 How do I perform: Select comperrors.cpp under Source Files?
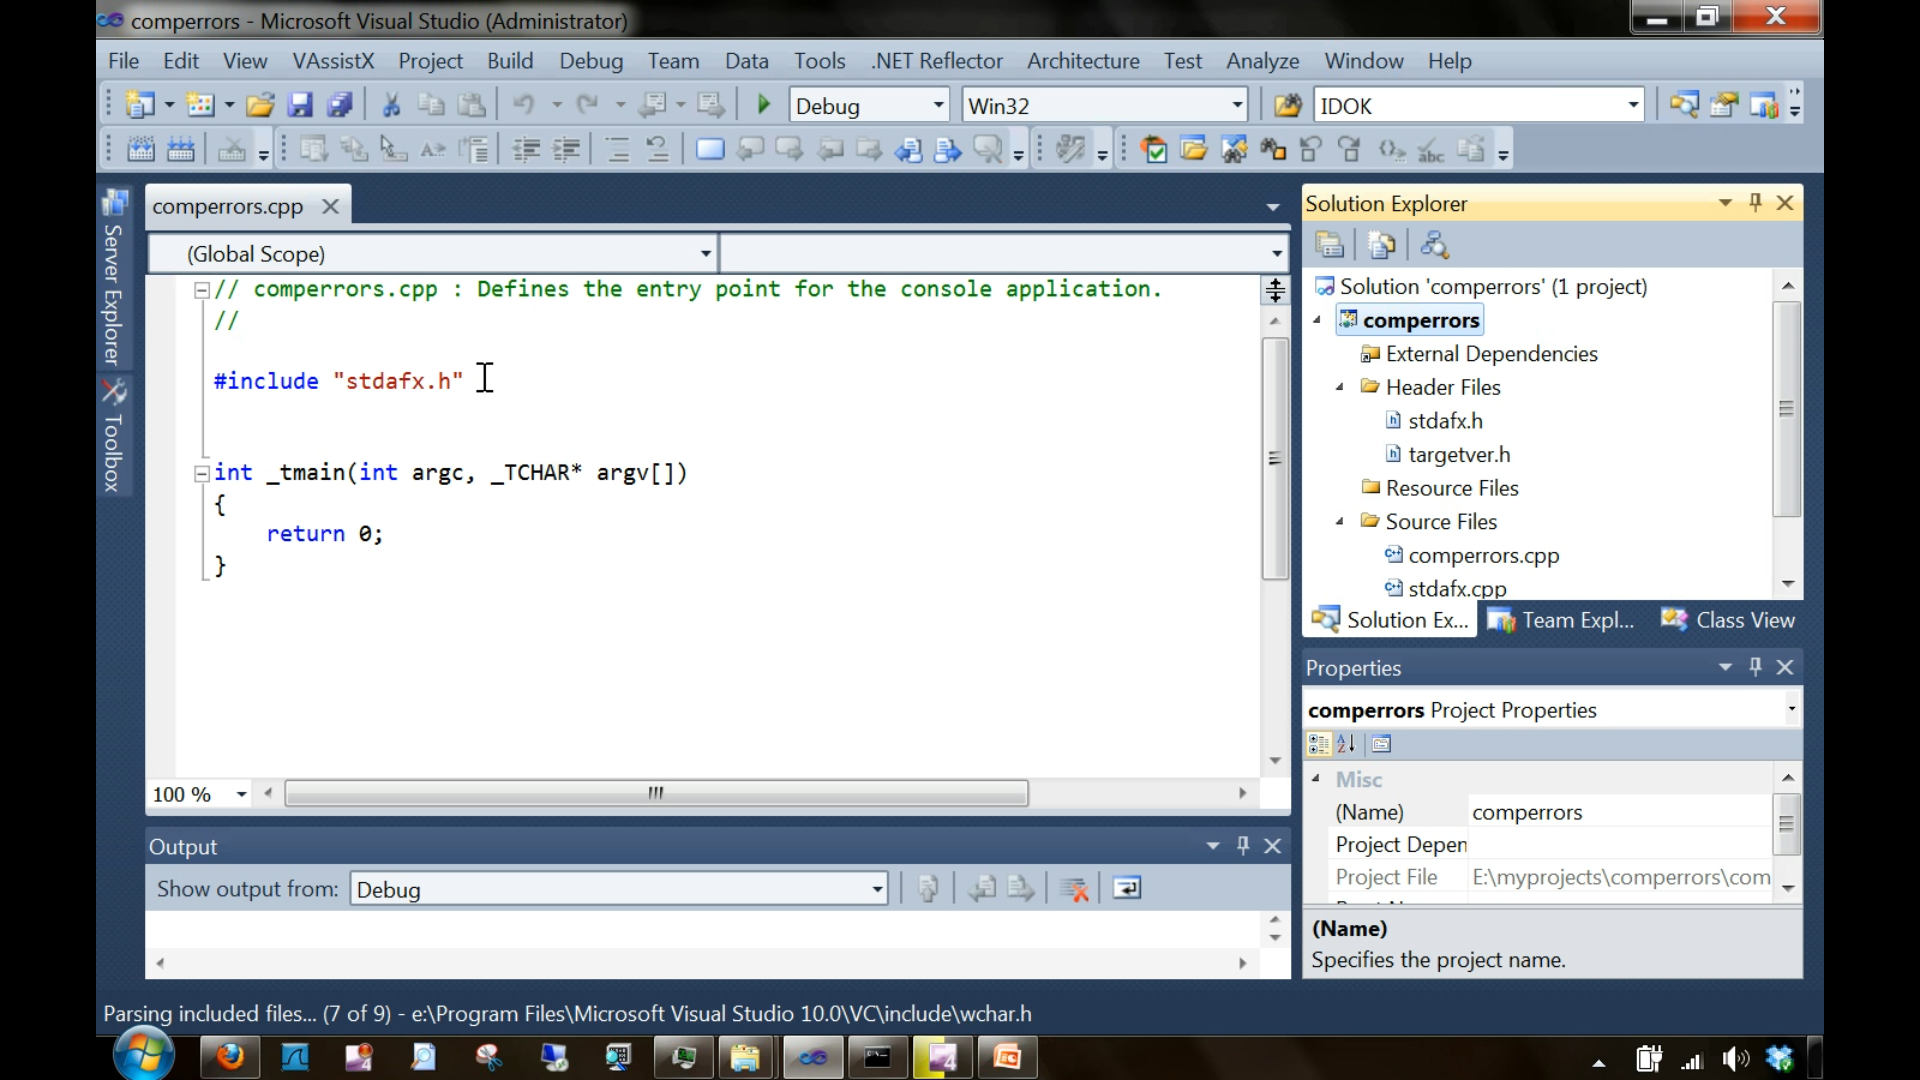point(1483,555)
